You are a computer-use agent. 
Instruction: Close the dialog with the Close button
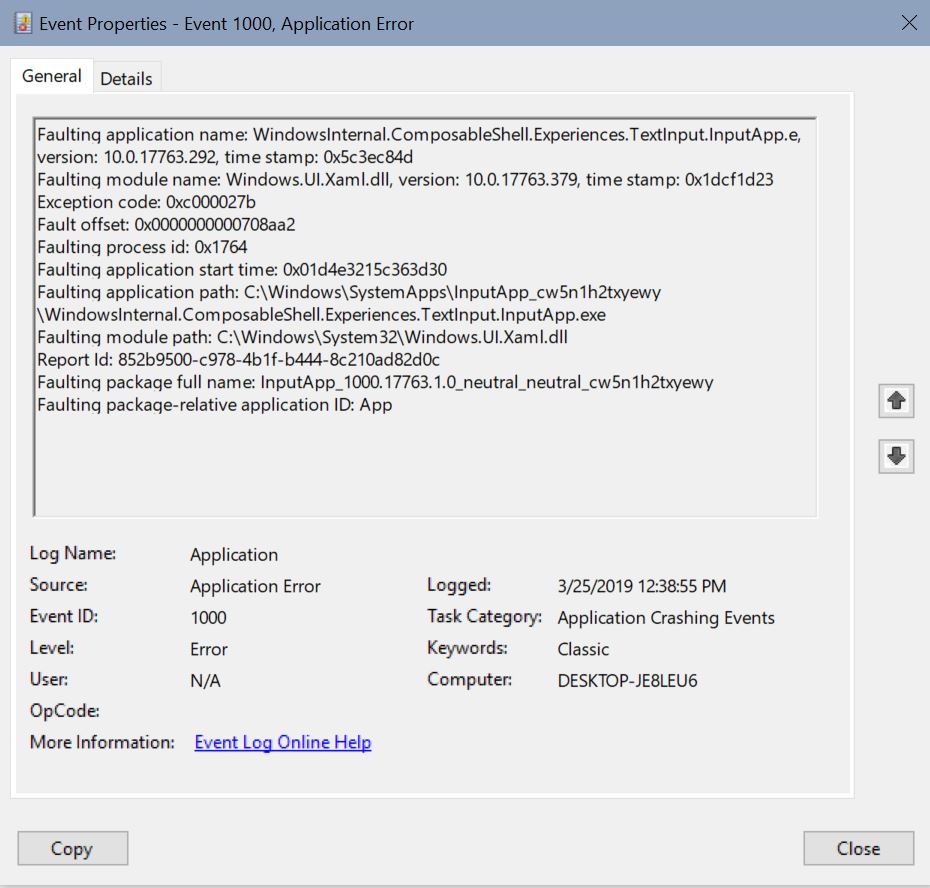click(858, 848)
